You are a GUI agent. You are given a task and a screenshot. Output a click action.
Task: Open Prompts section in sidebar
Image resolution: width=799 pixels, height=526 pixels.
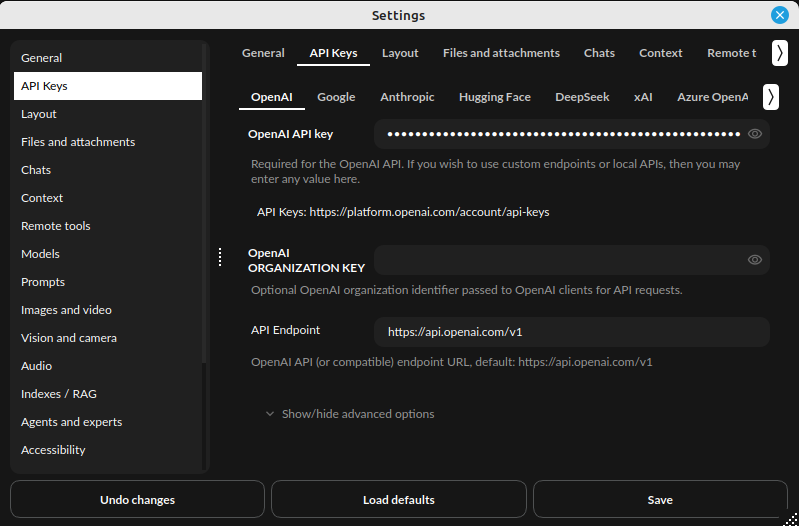point(108,282)
